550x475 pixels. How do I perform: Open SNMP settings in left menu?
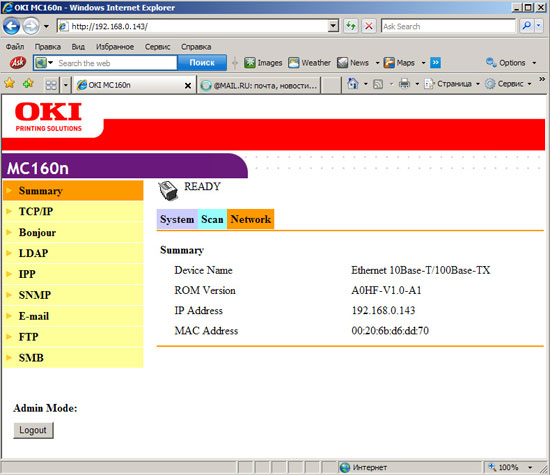coord(73,295)
